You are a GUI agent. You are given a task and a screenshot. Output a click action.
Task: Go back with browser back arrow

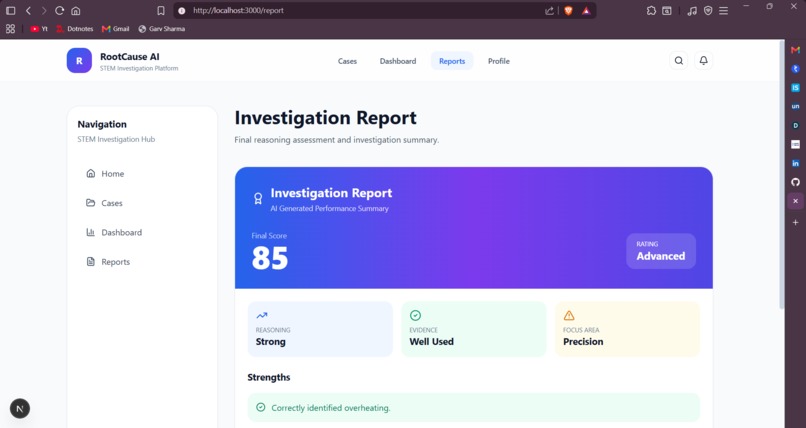coord(28,10)
